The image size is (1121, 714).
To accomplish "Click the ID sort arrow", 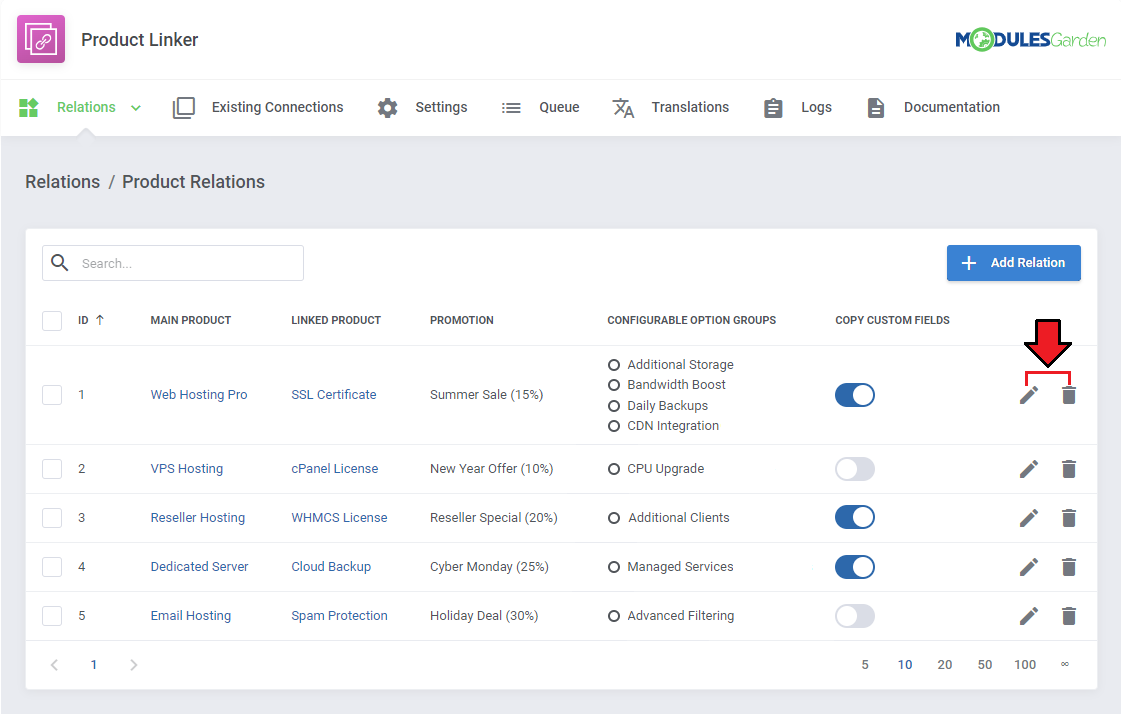I will pyautogui.click(x=99, y=320).
